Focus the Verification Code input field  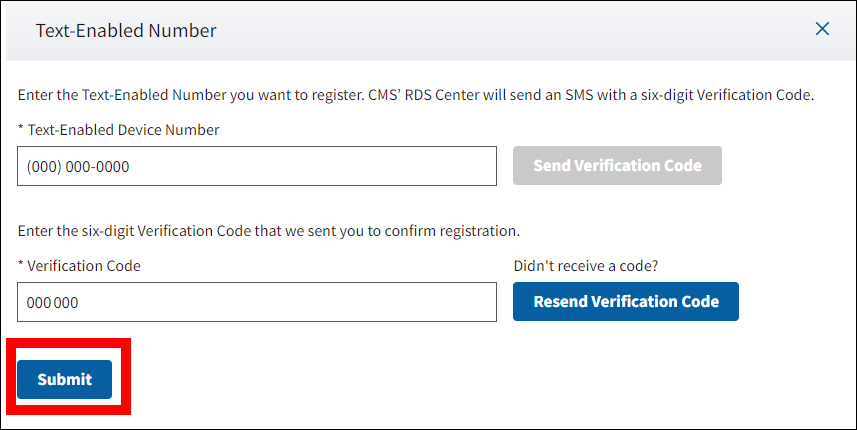256,301
